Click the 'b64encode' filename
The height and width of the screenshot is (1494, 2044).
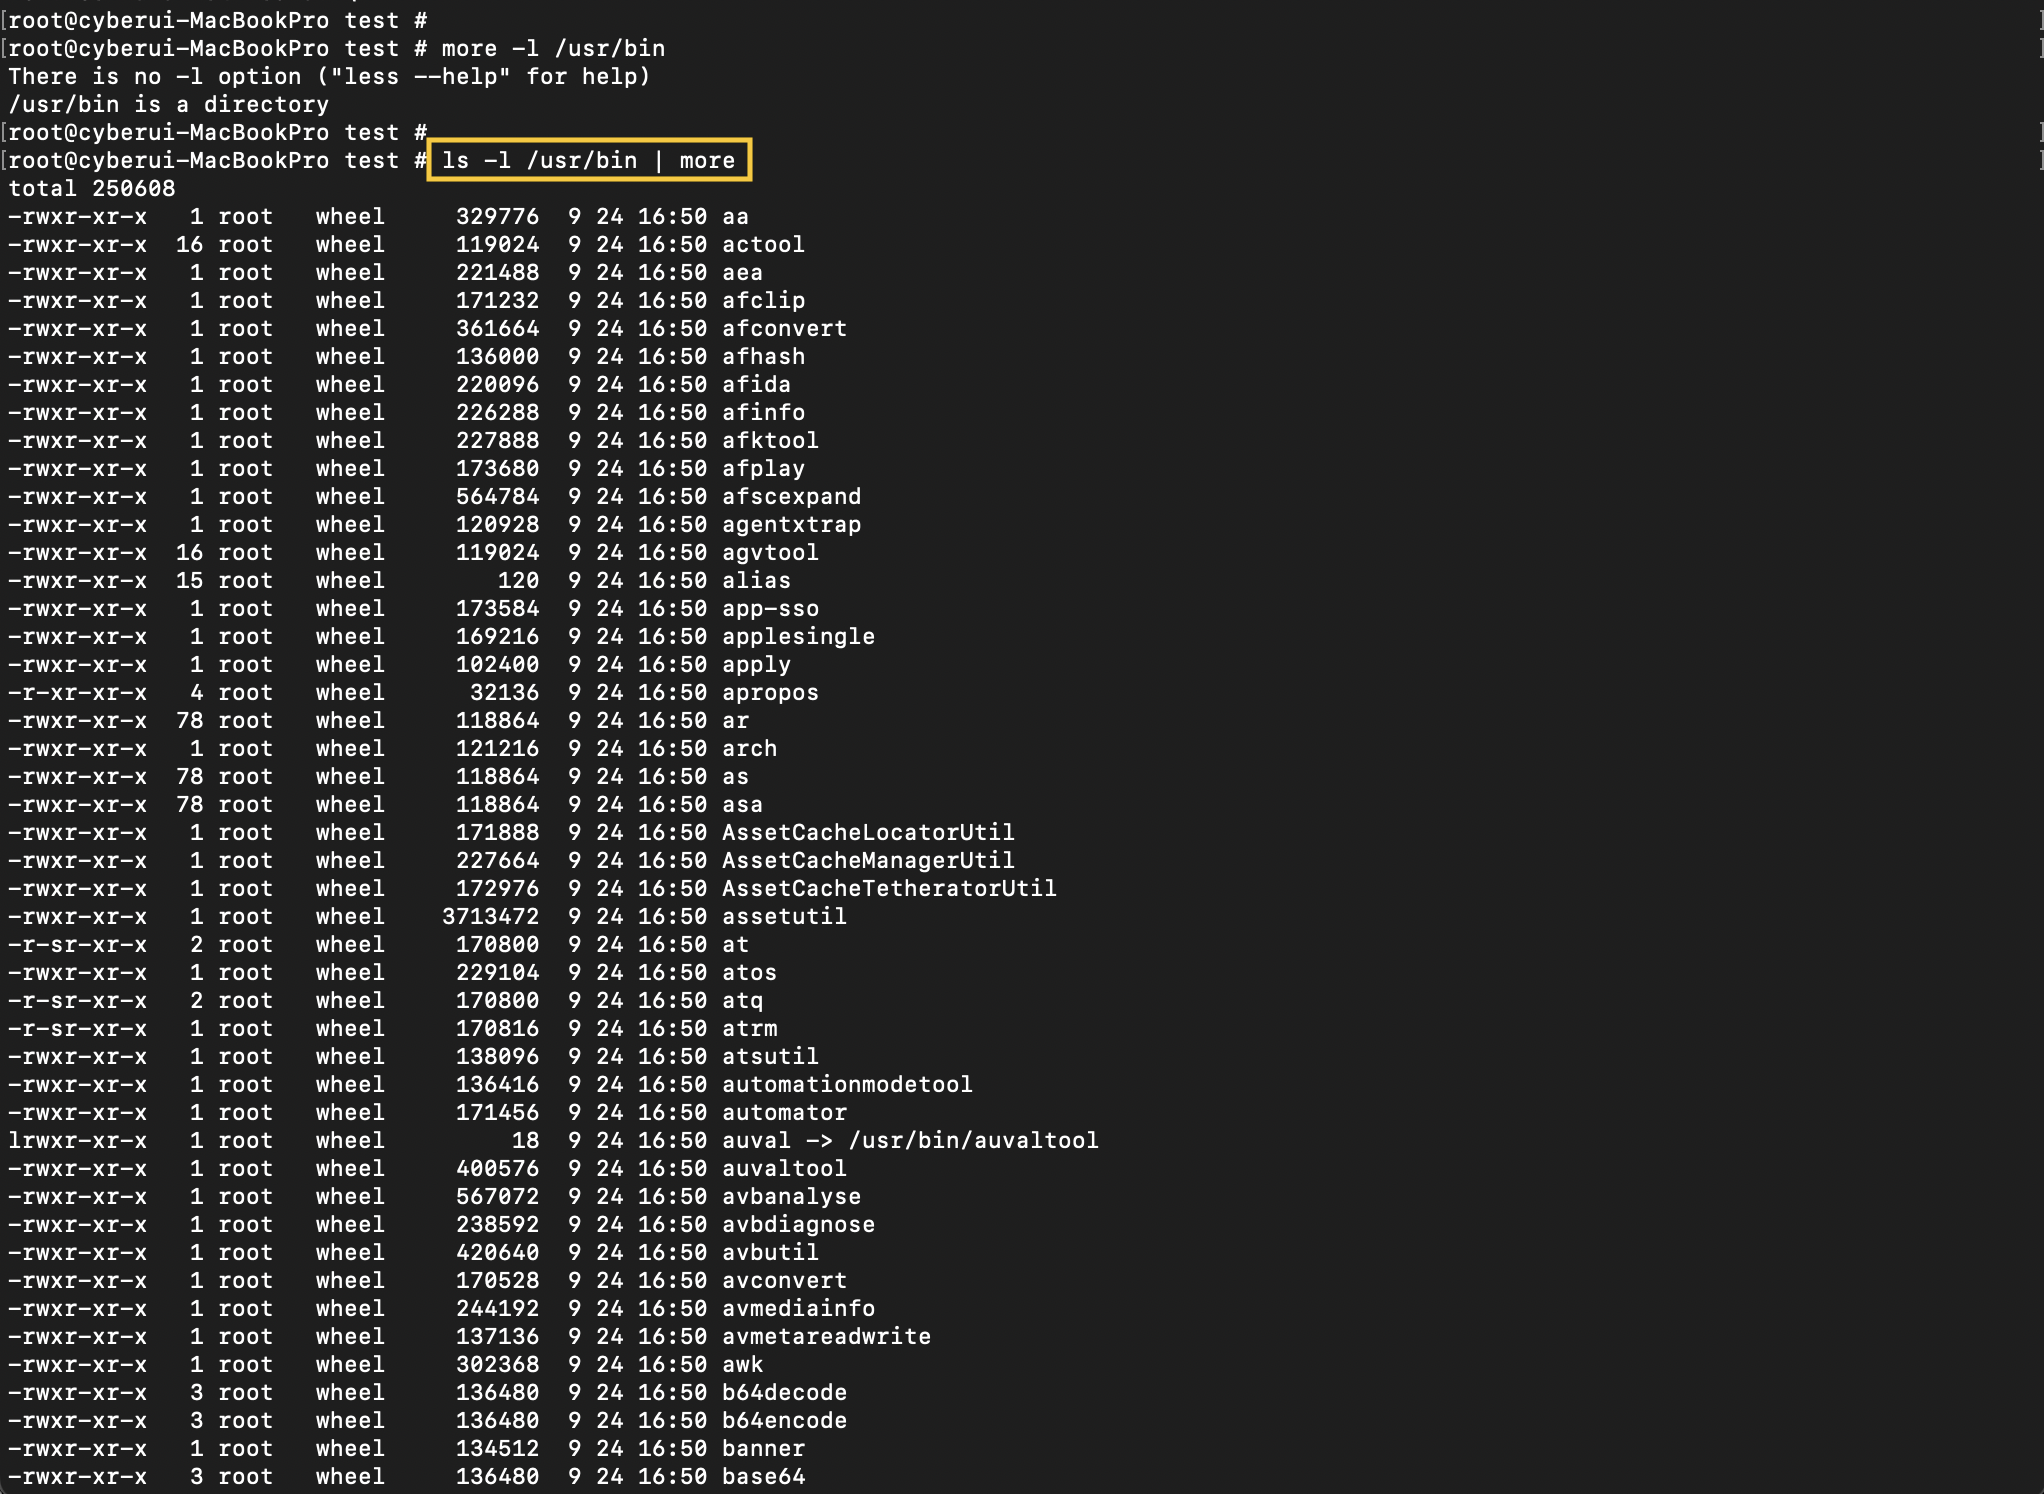784,1420
